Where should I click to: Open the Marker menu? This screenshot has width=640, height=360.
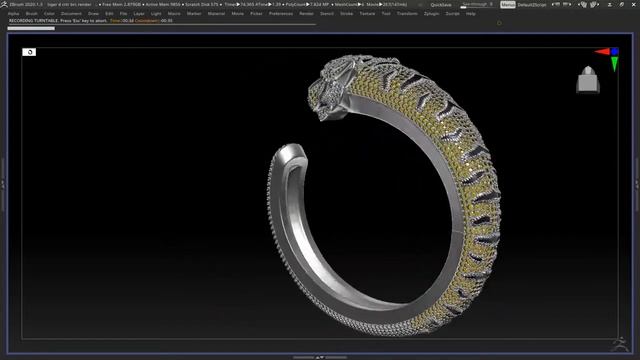click(x=194, y=13)
